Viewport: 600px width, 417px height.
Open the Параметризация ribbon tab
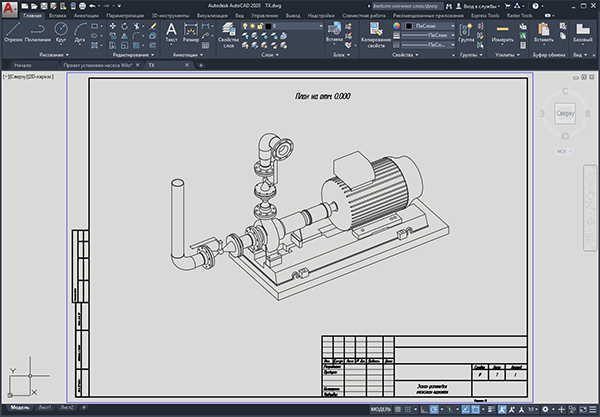125,16
